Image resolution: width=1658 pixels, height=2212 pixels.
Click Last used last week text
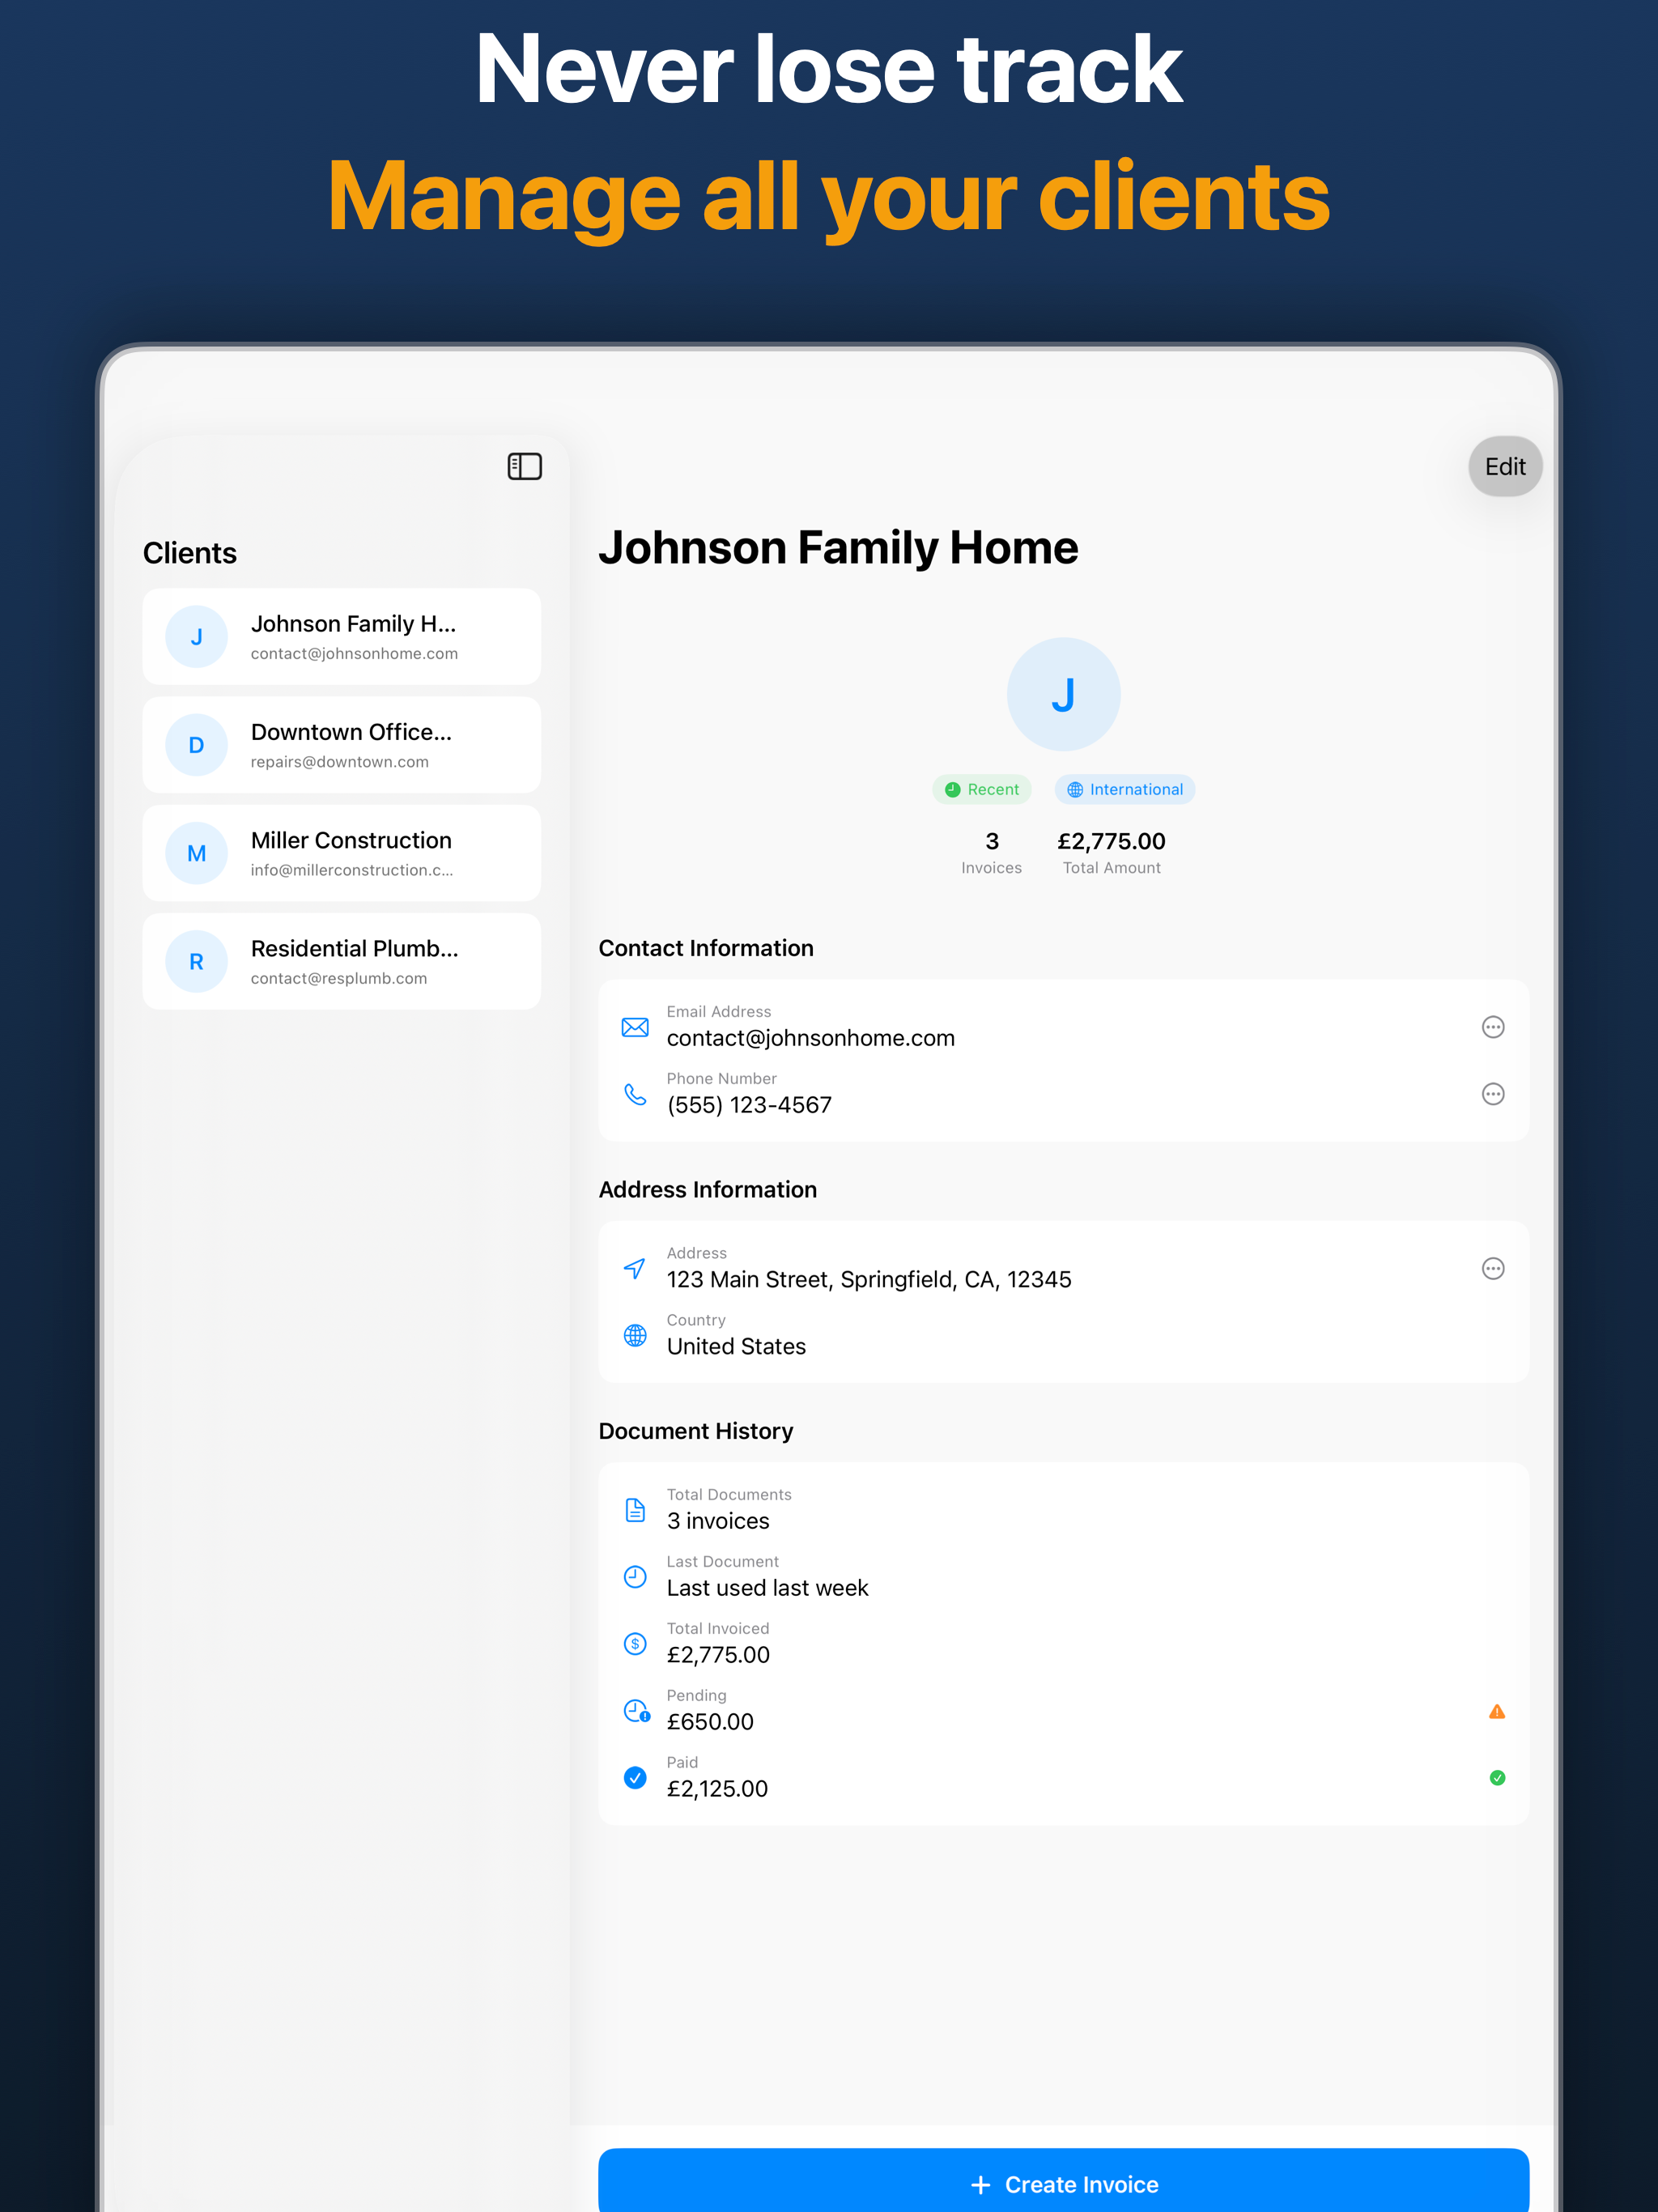pyautogui.click(x=767, y=1587)
